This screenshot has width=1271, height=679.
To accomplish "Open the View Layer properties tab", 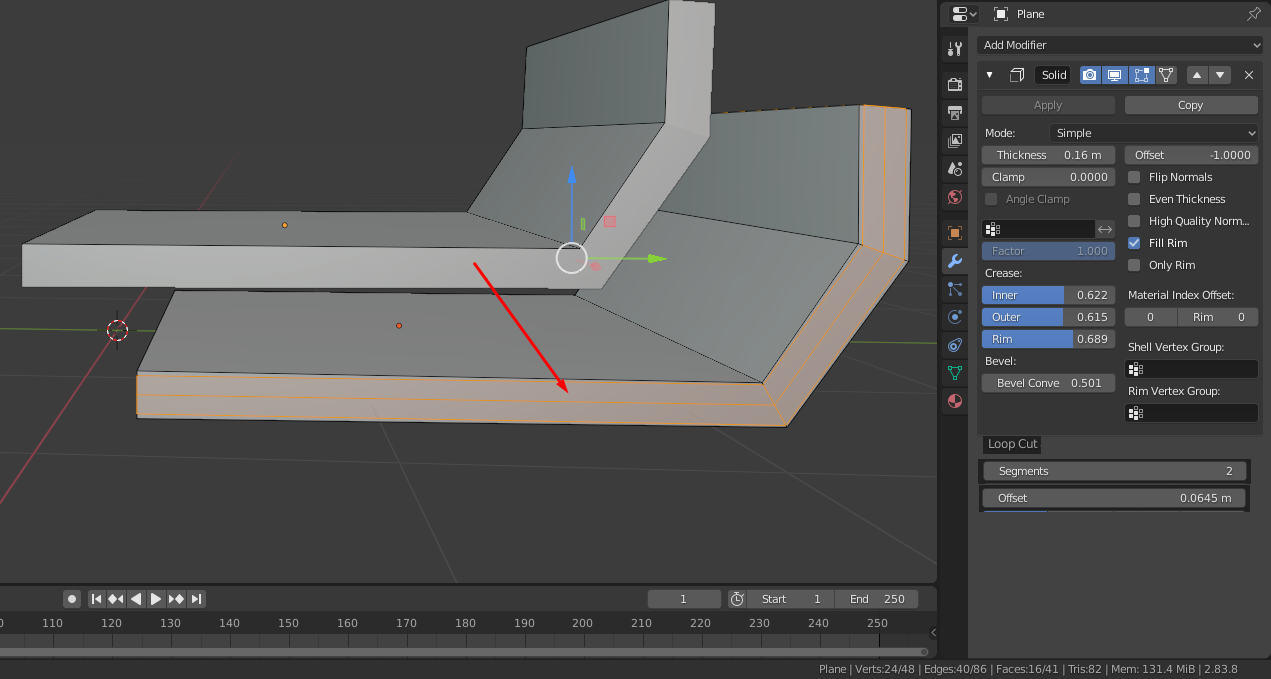I will [x=955, y=141].
